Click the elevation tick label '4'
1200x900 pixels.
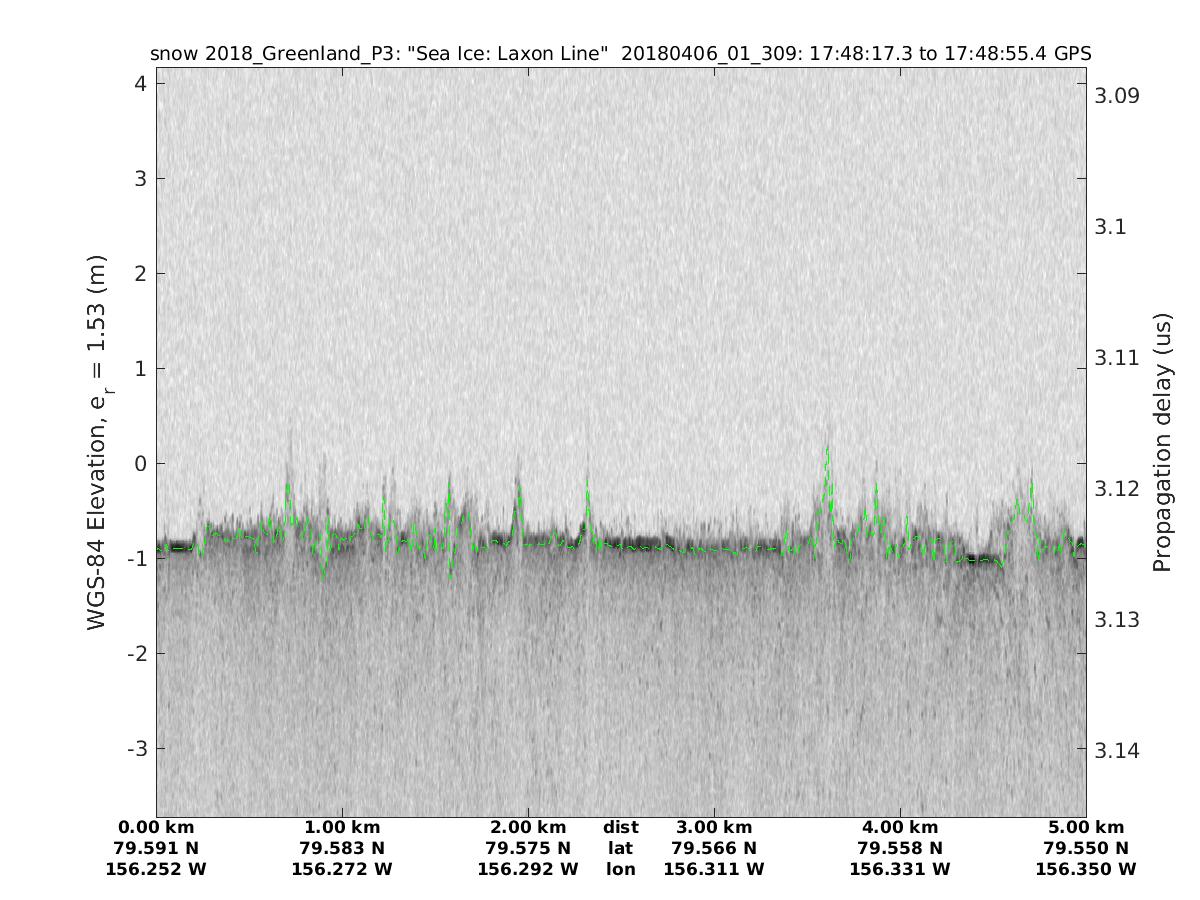pyautogui.click(x=141, y=84)
